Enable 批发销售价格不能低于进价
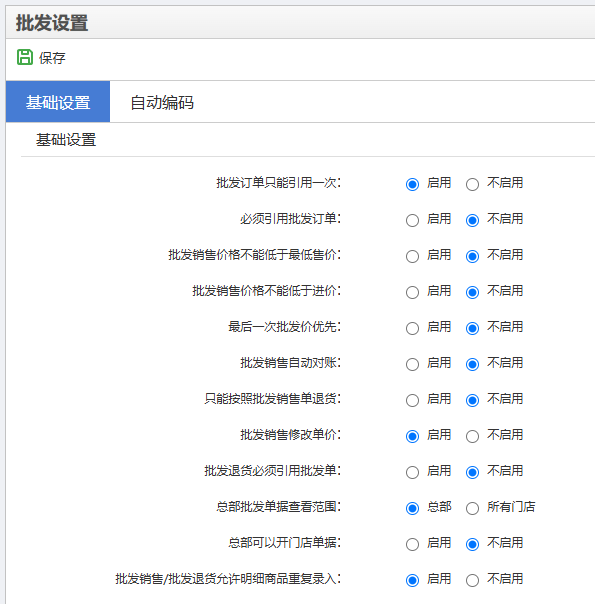Image resolution: width=595 pixels, height=604 pixels. (412, 292)
